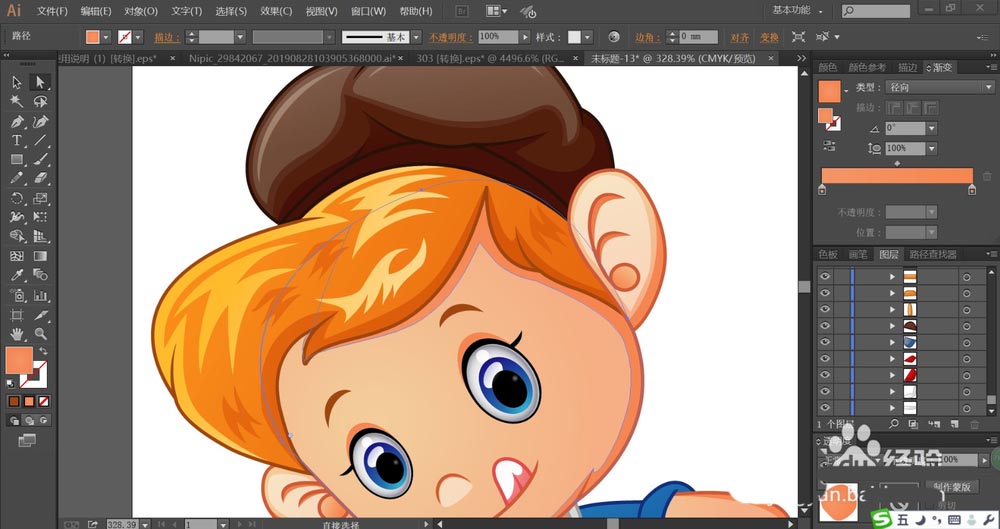Click the 制作蒙版 button
Viewport: 1000px width, 529px height.
pyautogui.click(x=952, y=486)
